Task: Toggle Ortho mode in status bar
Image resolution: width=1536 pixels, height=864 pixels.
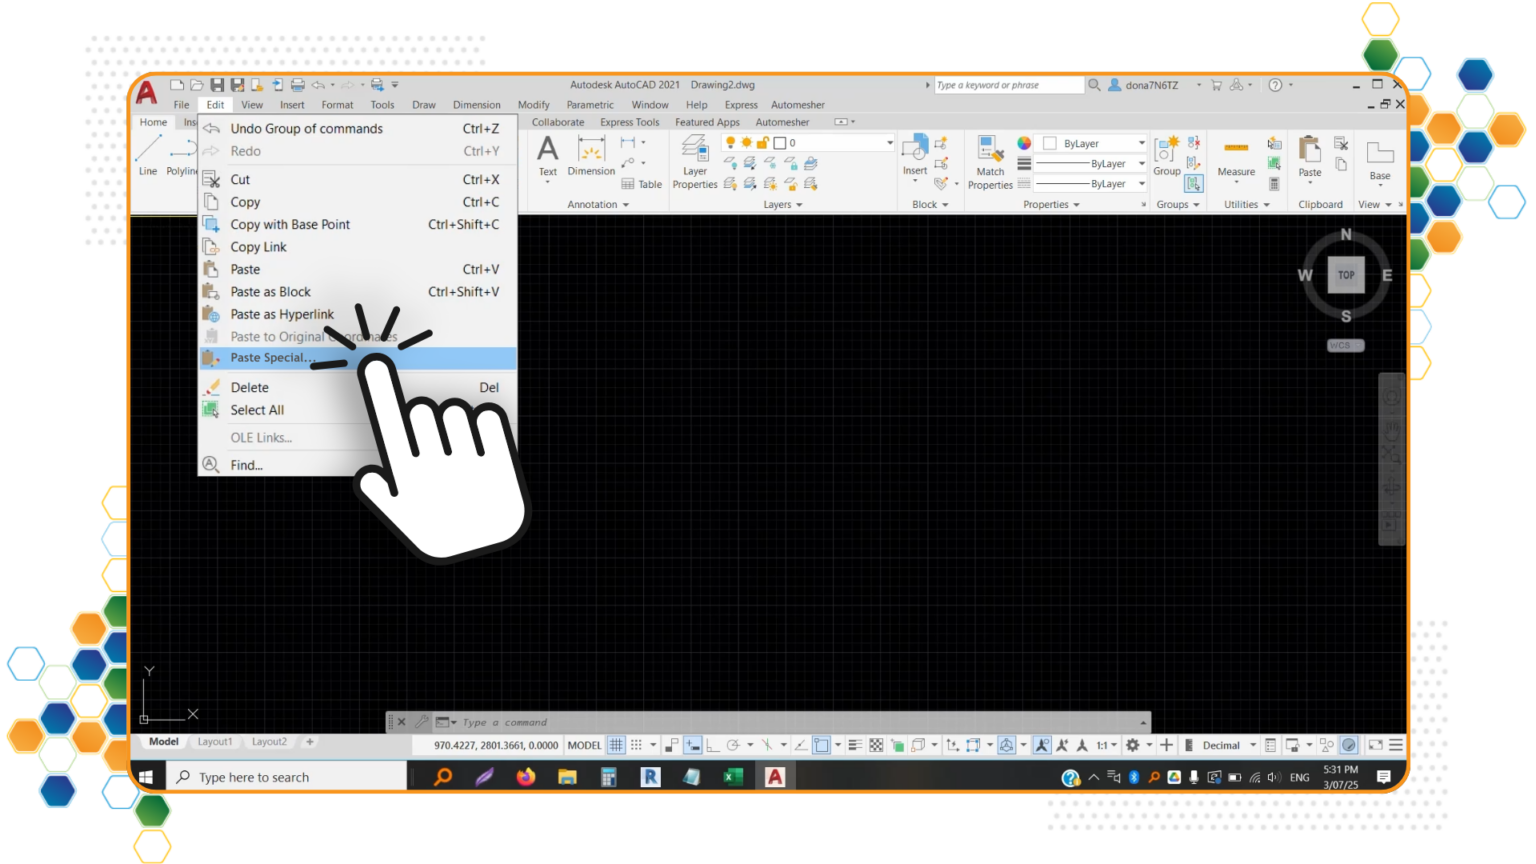Action: [x=712, y=745]
